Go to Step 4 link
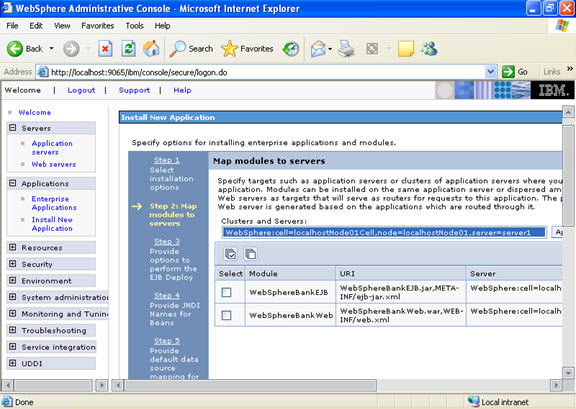Image resolution: width=576 pixels, height=409 pixels. 167,295
